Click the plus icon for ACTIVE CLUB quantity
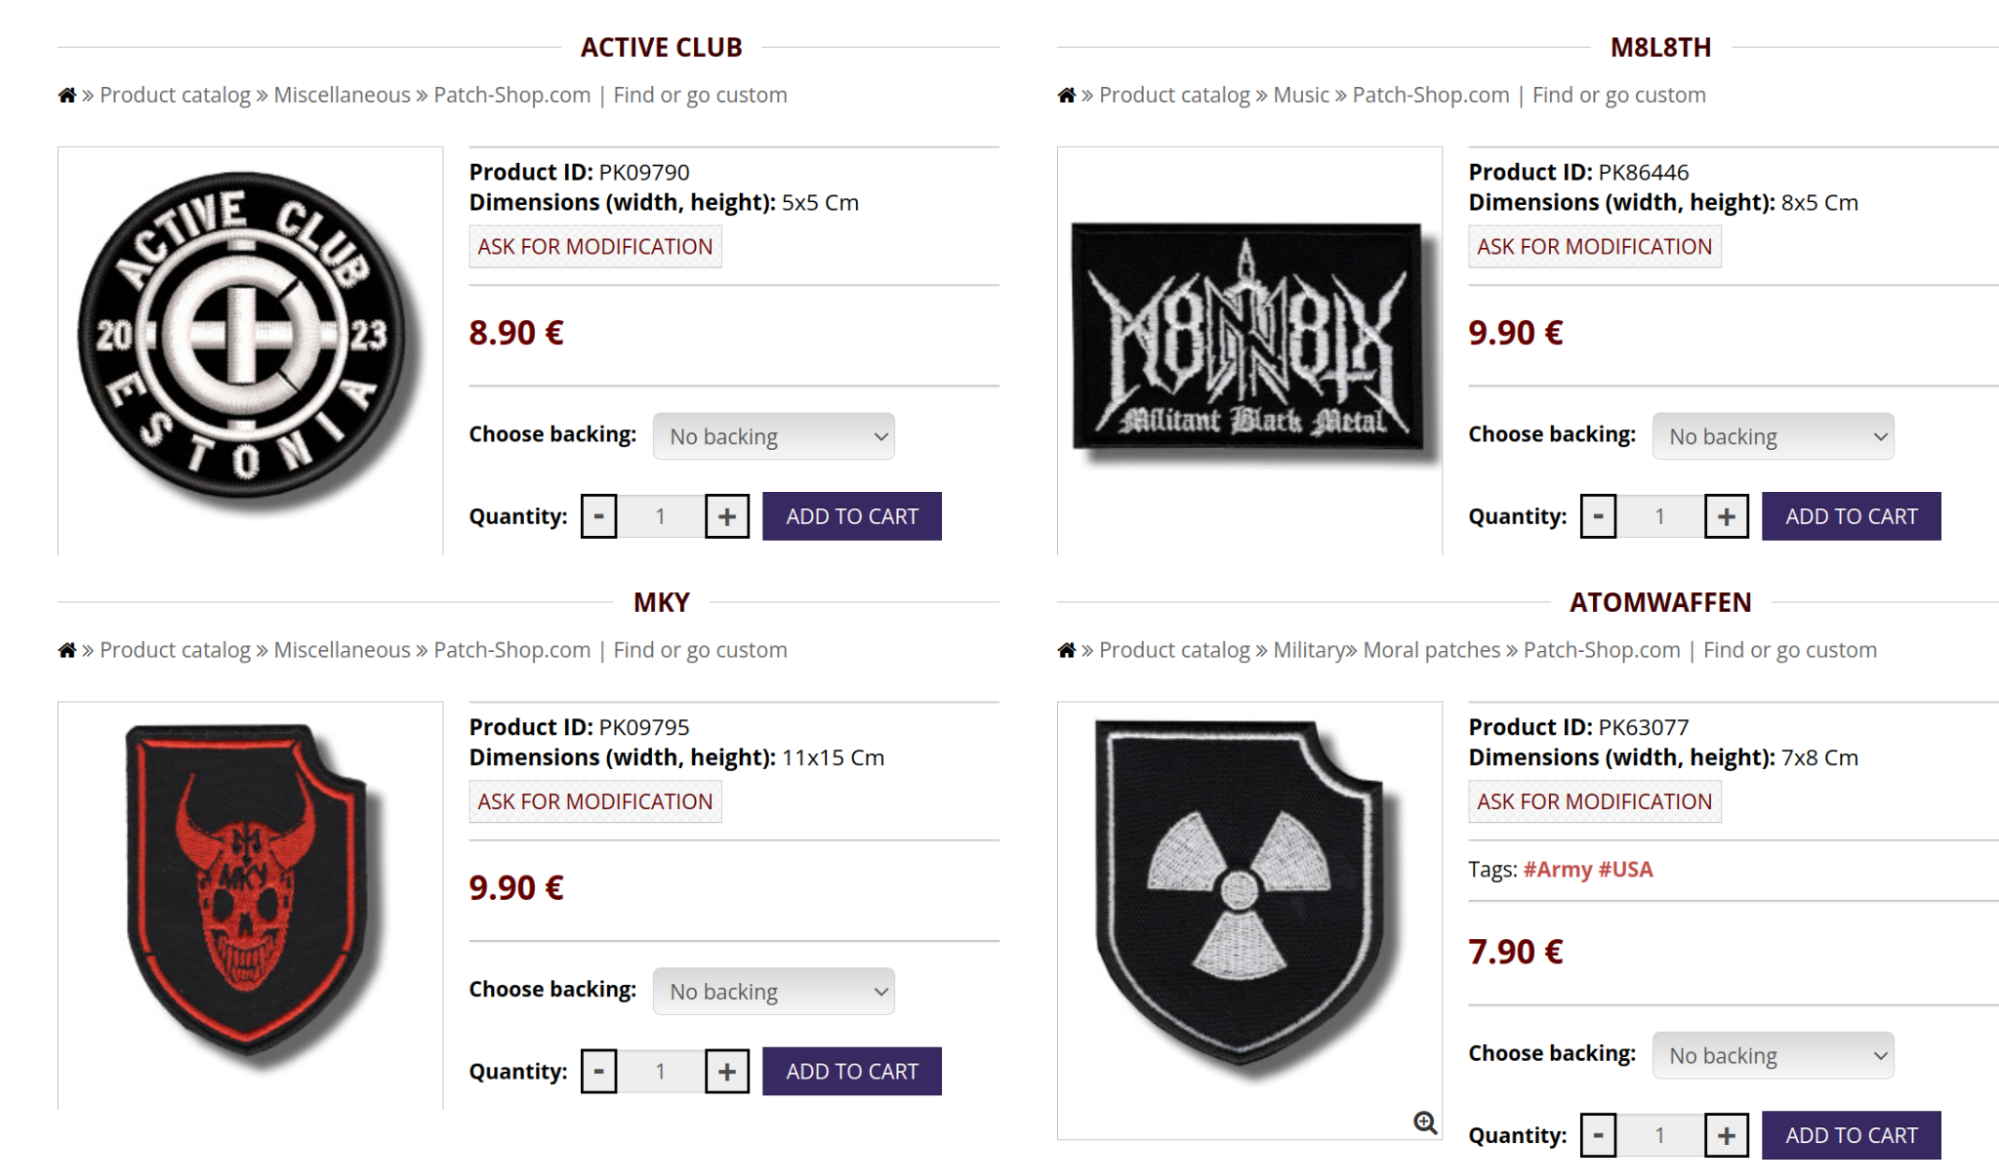Viewport: 1999px width, 1175px height. point(727,516)
